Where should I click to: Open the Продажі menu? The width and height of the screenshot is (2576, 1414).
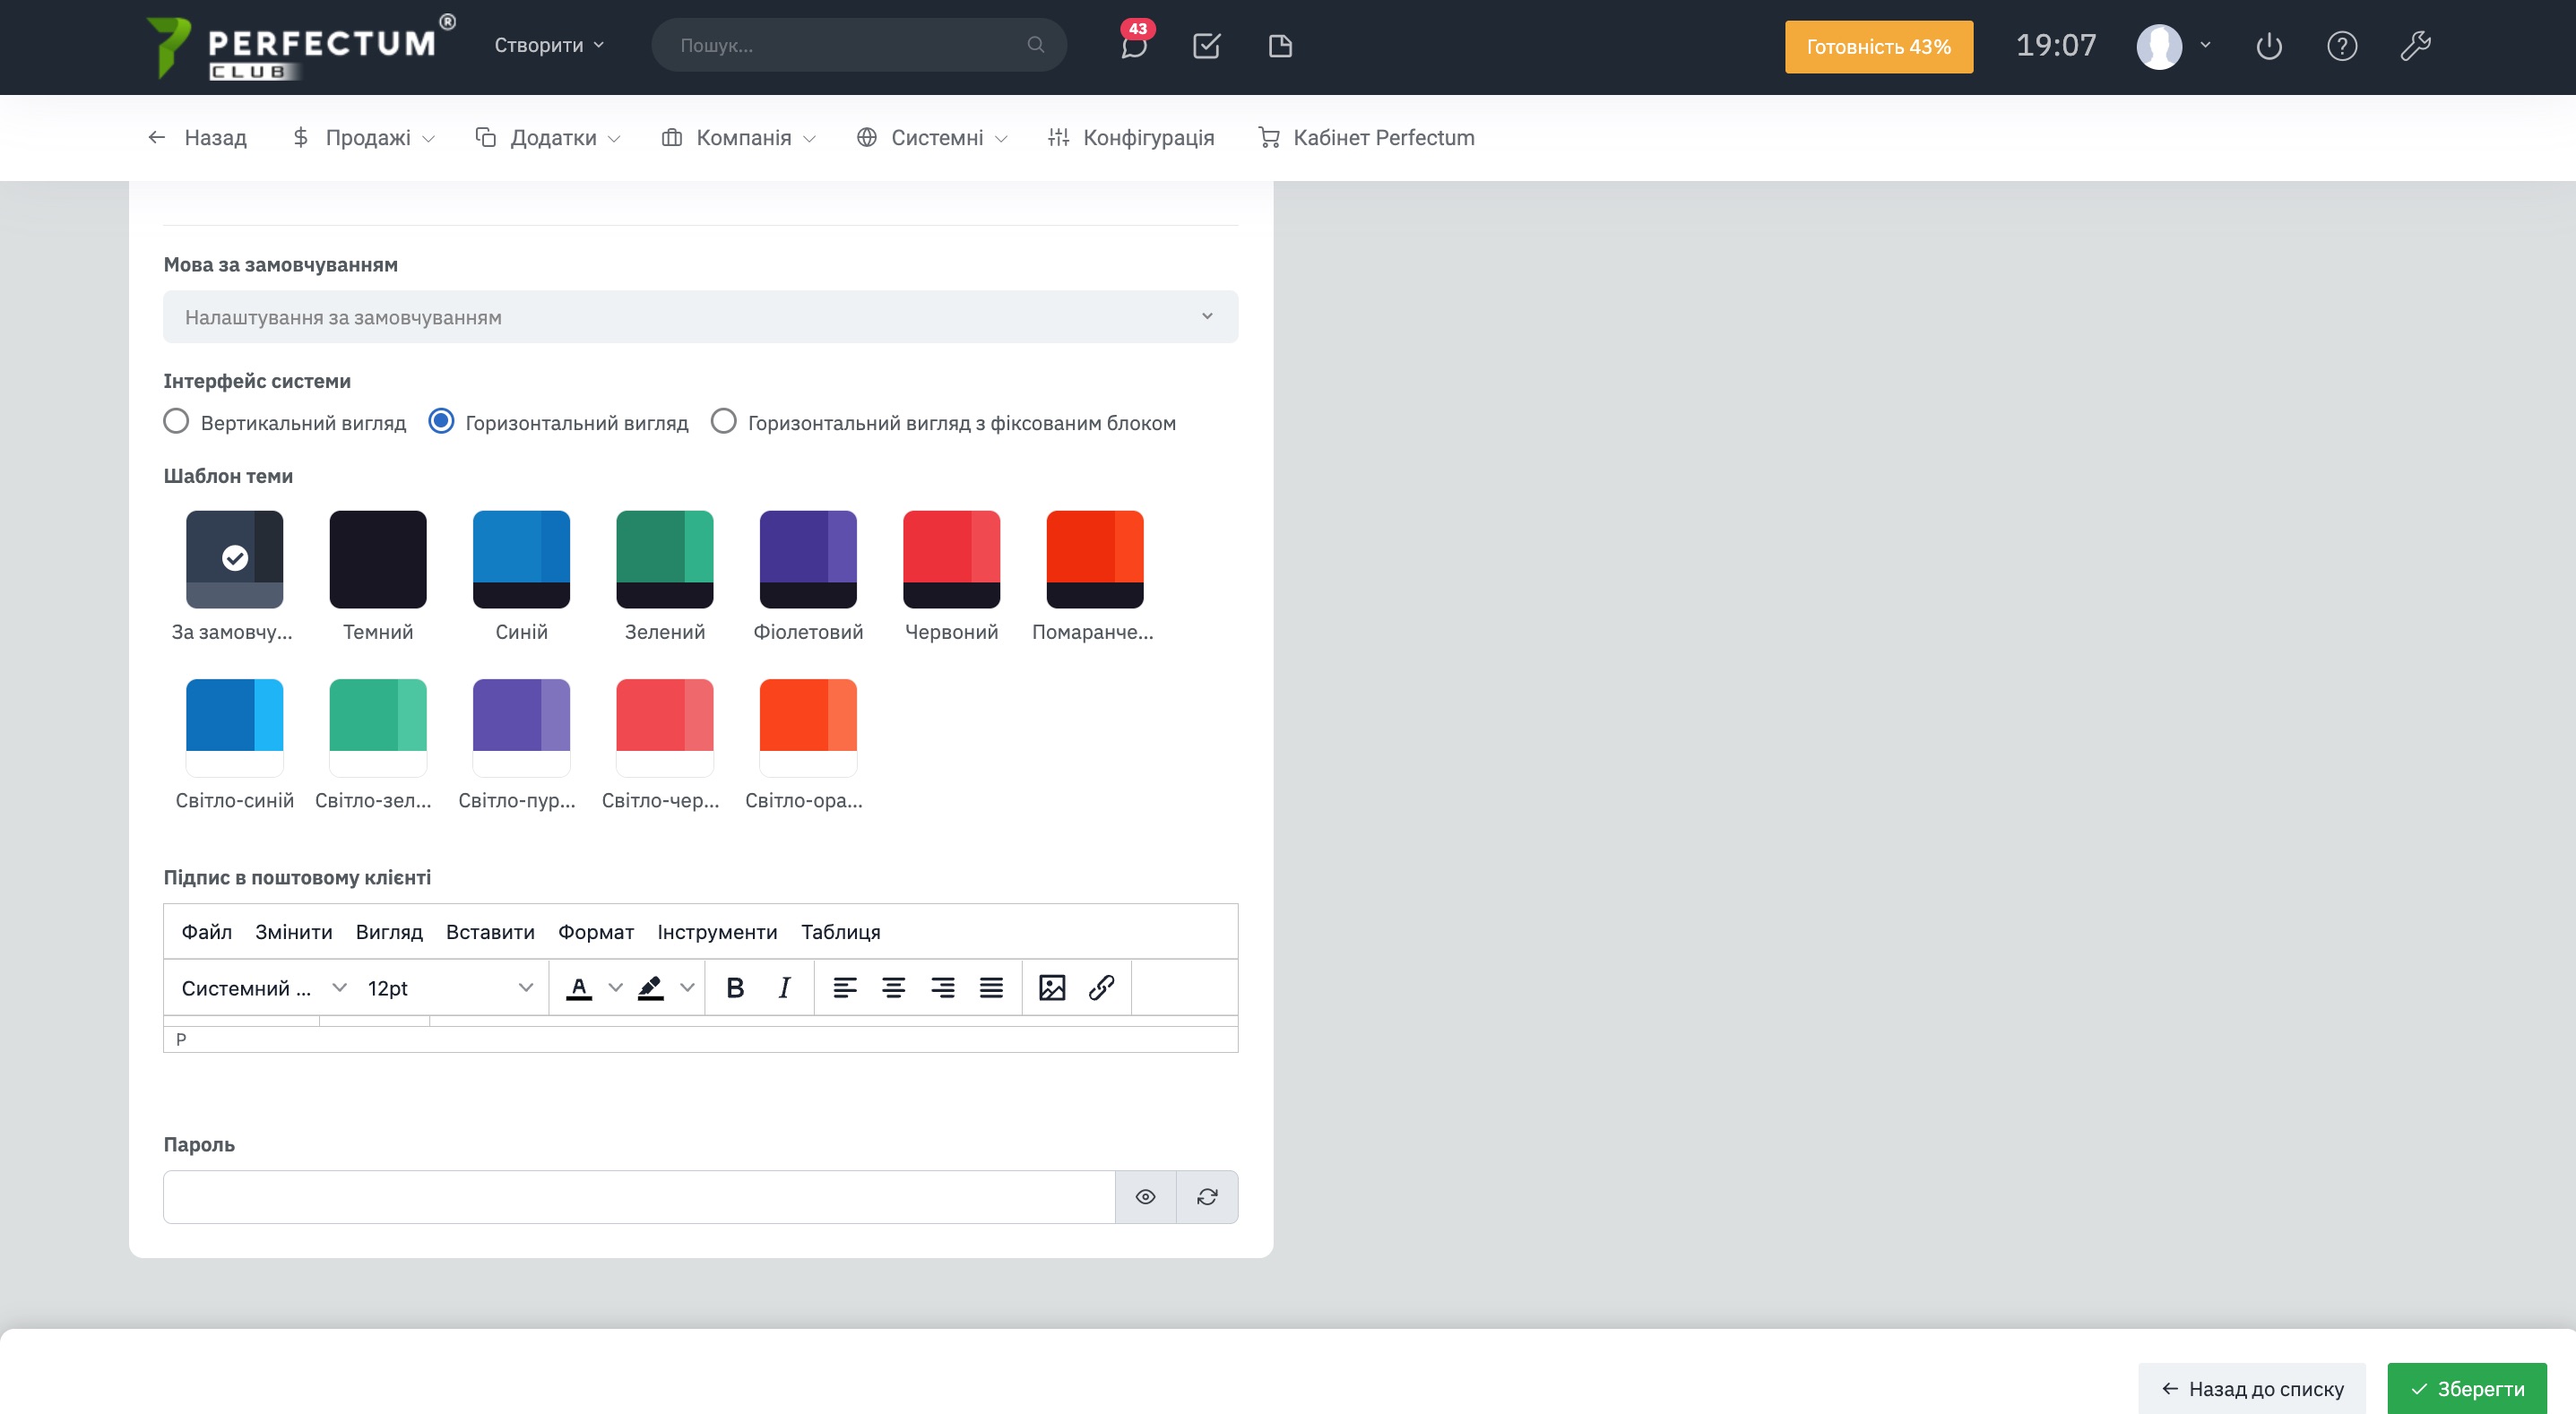[363, 138]
